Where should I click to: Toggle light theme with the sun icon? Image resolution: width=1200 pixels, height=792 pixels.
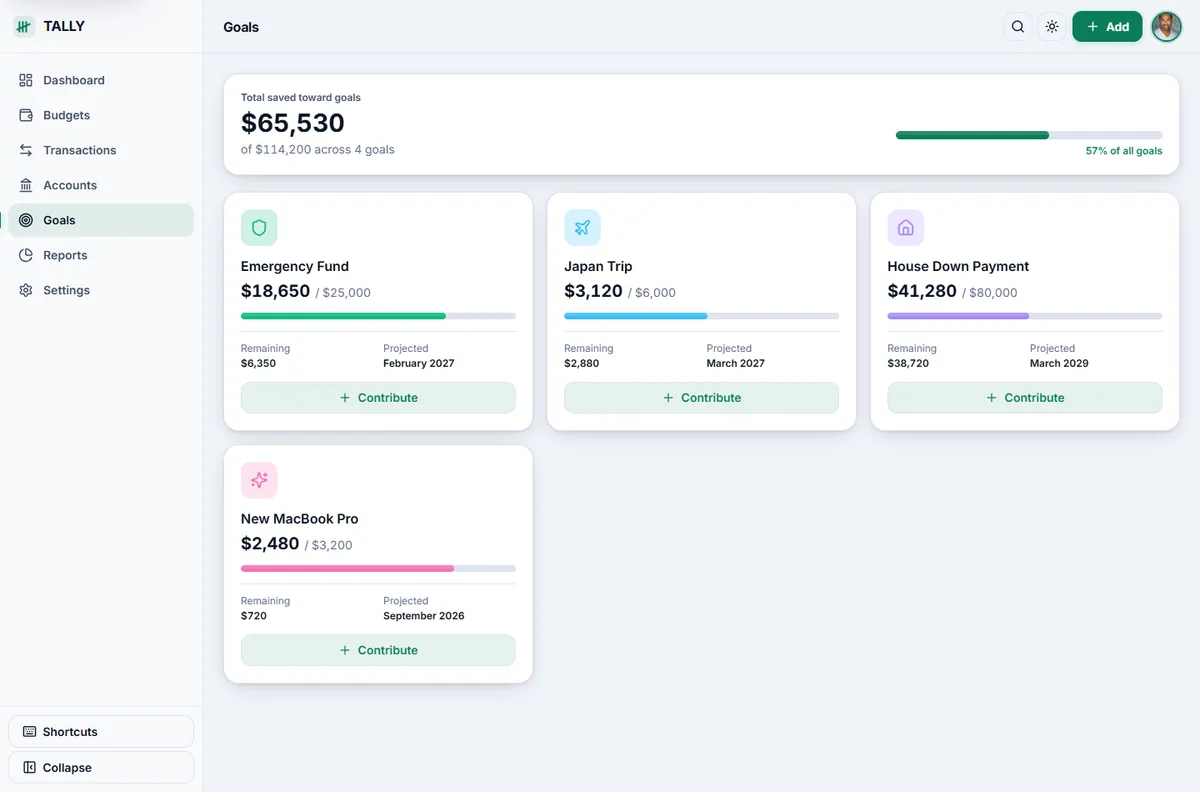coord(1052,27)
